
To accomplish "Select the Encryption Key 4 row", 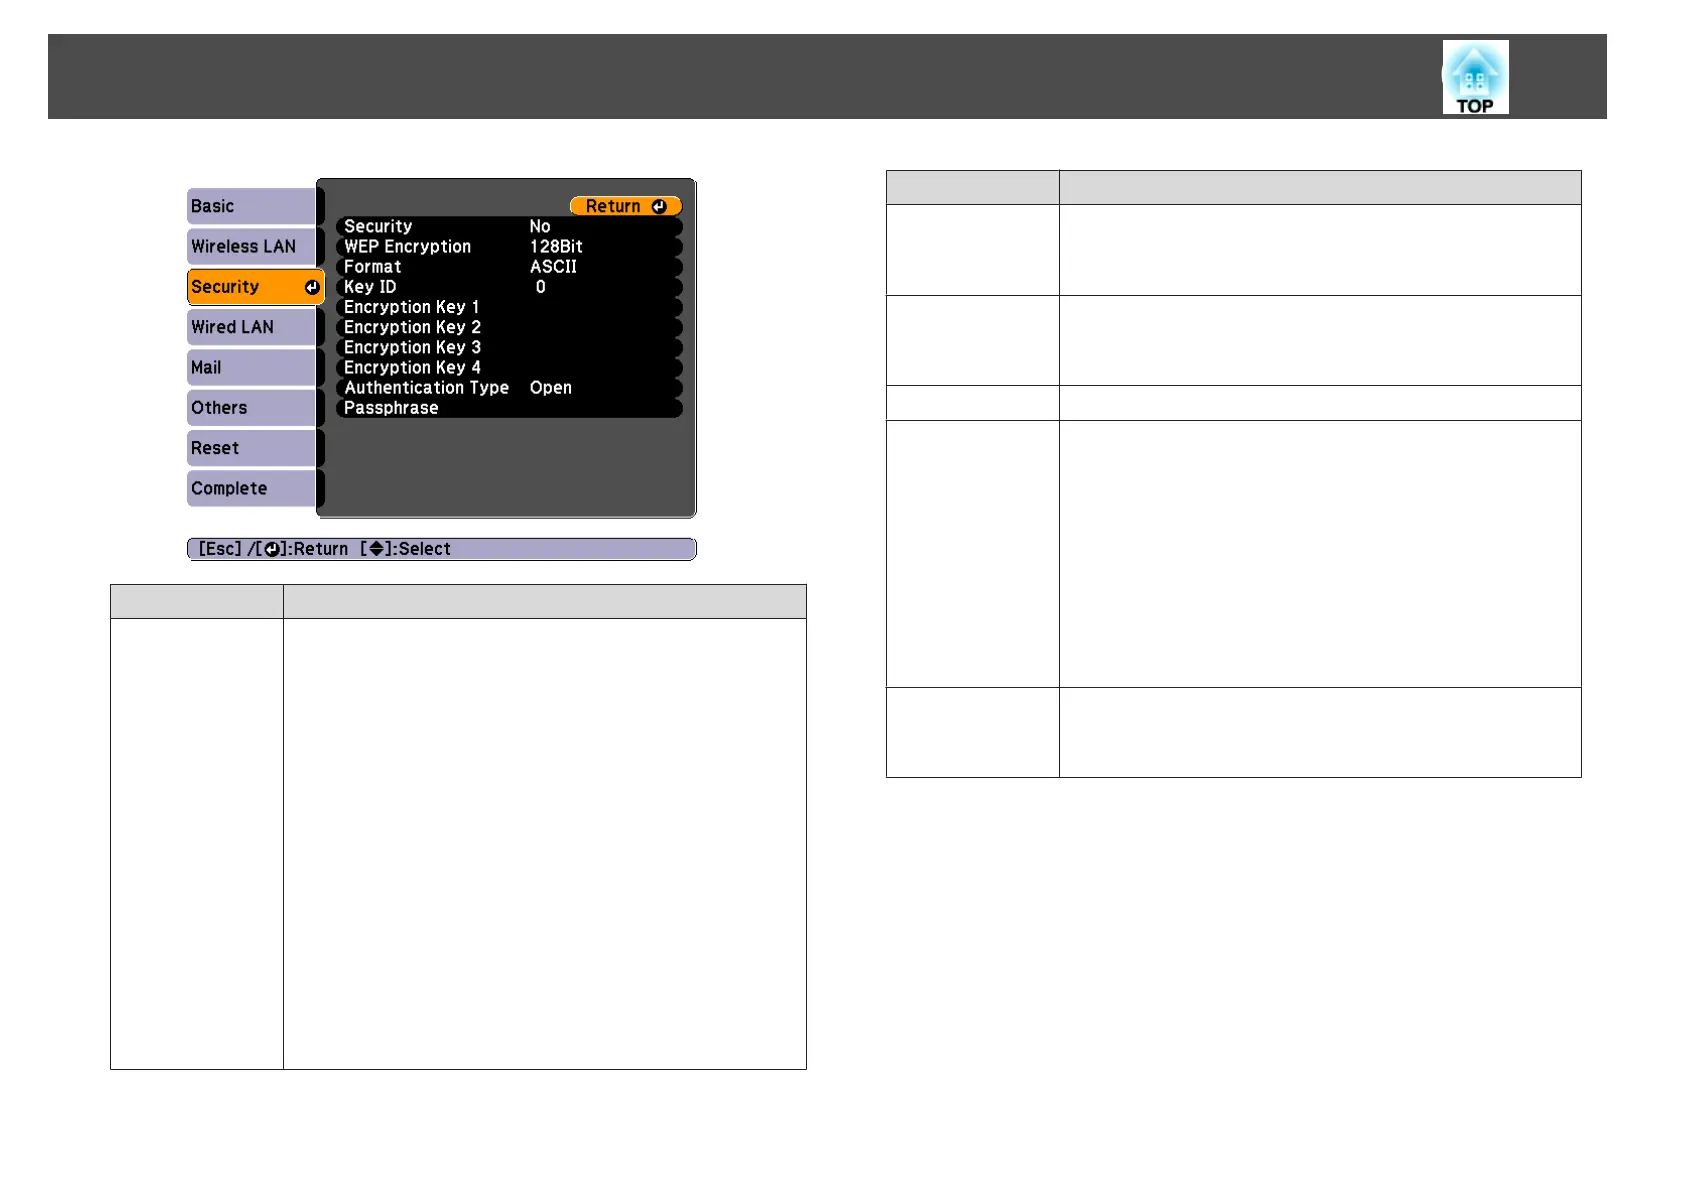I will (509, 367).
